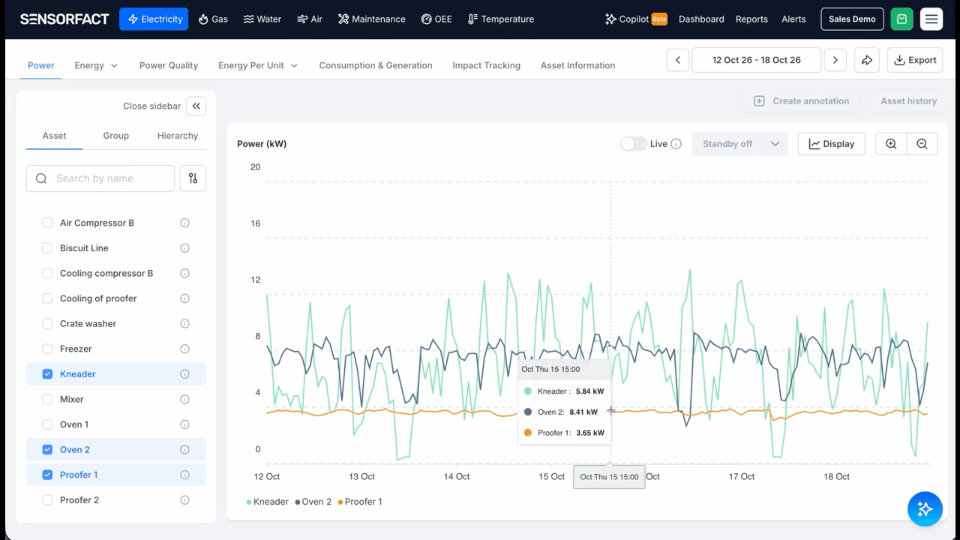The width and height of the screenshot is (960, 540).
Task: Collapse sidebar with double chevron icon
Action: [197, 106]
